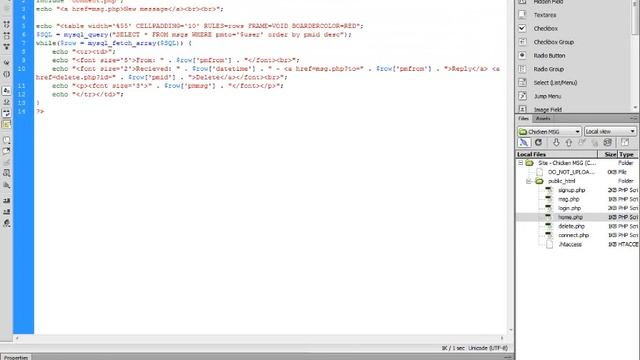Image resolution: width=640 pixels, height=360 pixels.
Task: Switch to the Files tab
Action: 523,118
